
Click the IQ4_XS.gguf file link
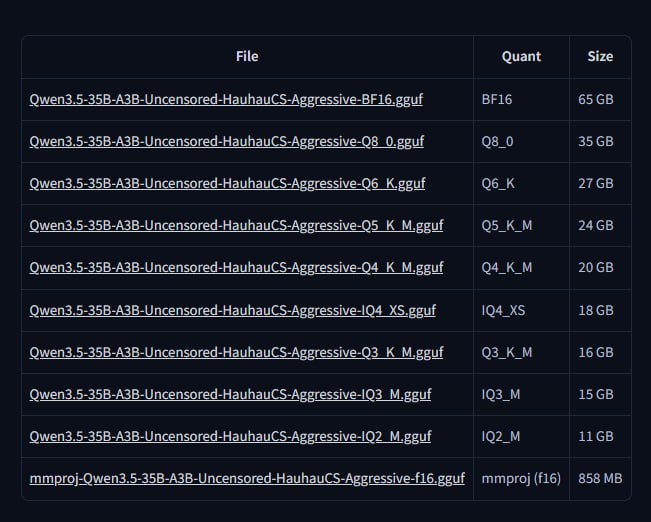click(232, 310)
